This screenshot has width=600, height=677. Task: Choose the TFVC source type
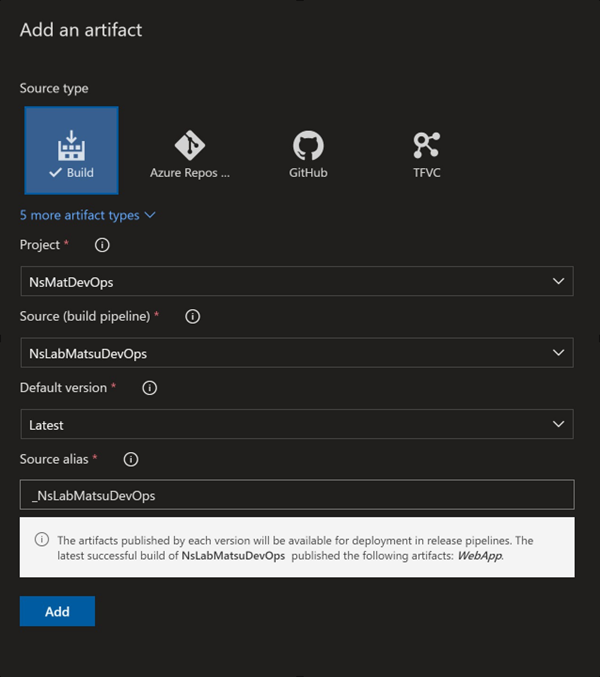[426, 154]
